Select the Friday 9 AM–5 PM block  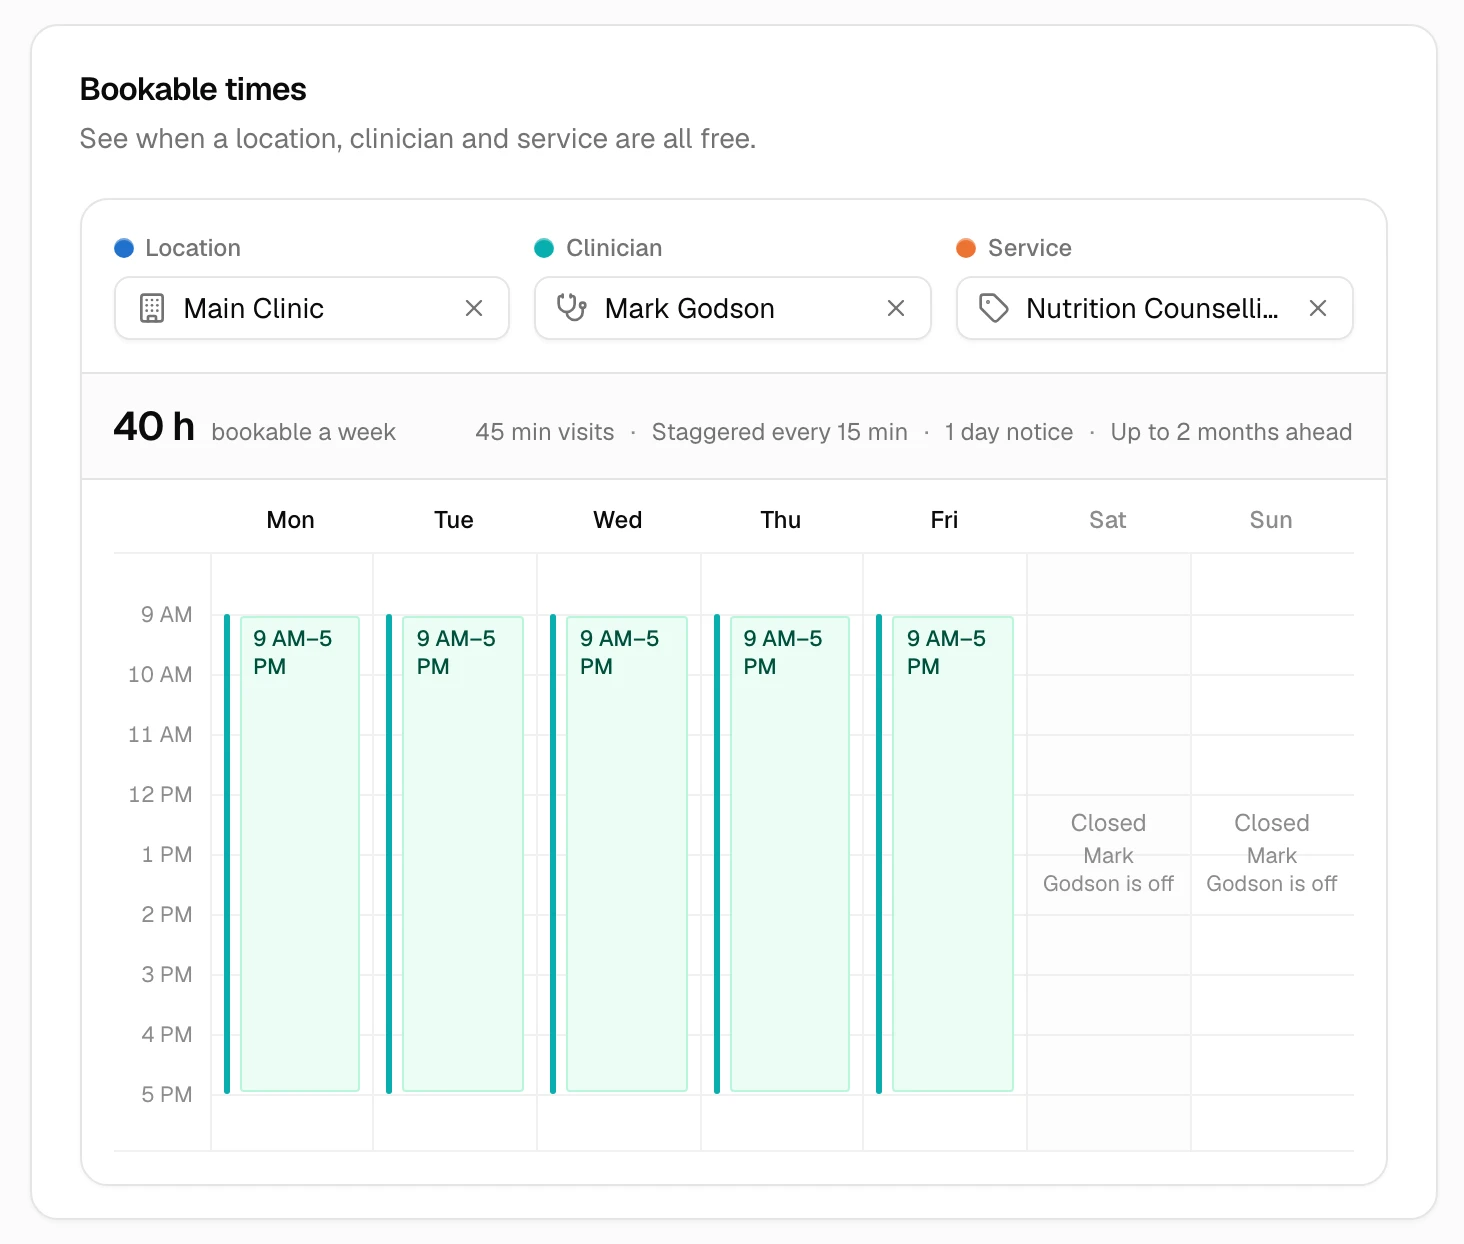click(953, 854)
